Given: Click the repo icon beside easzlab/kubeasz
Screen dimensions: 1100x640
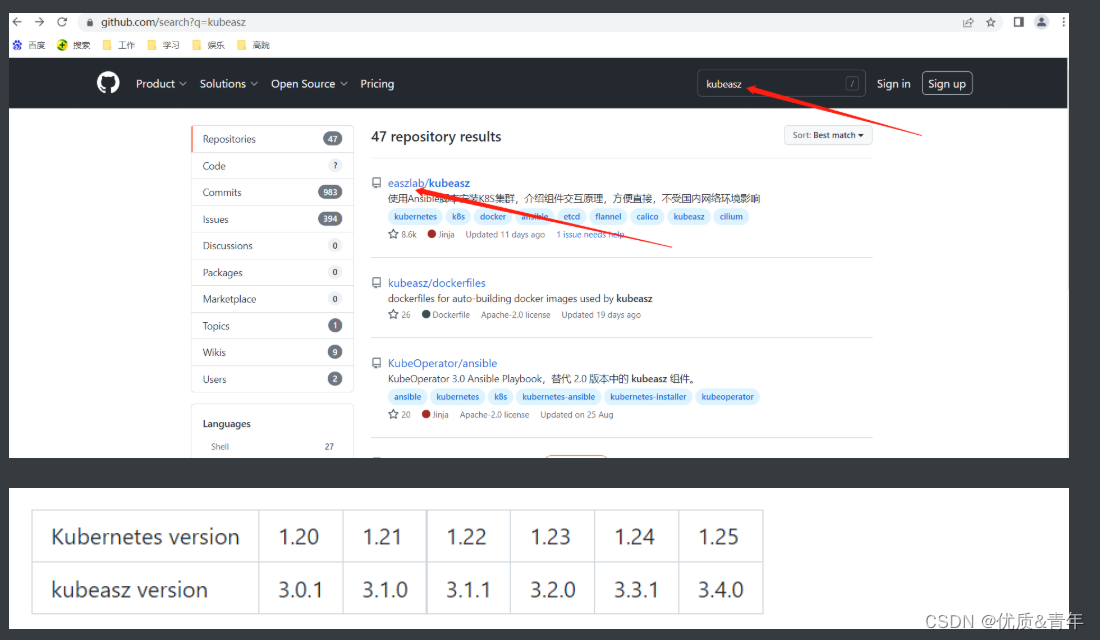Looking at the screenshot, I should [x=377, y=183].
